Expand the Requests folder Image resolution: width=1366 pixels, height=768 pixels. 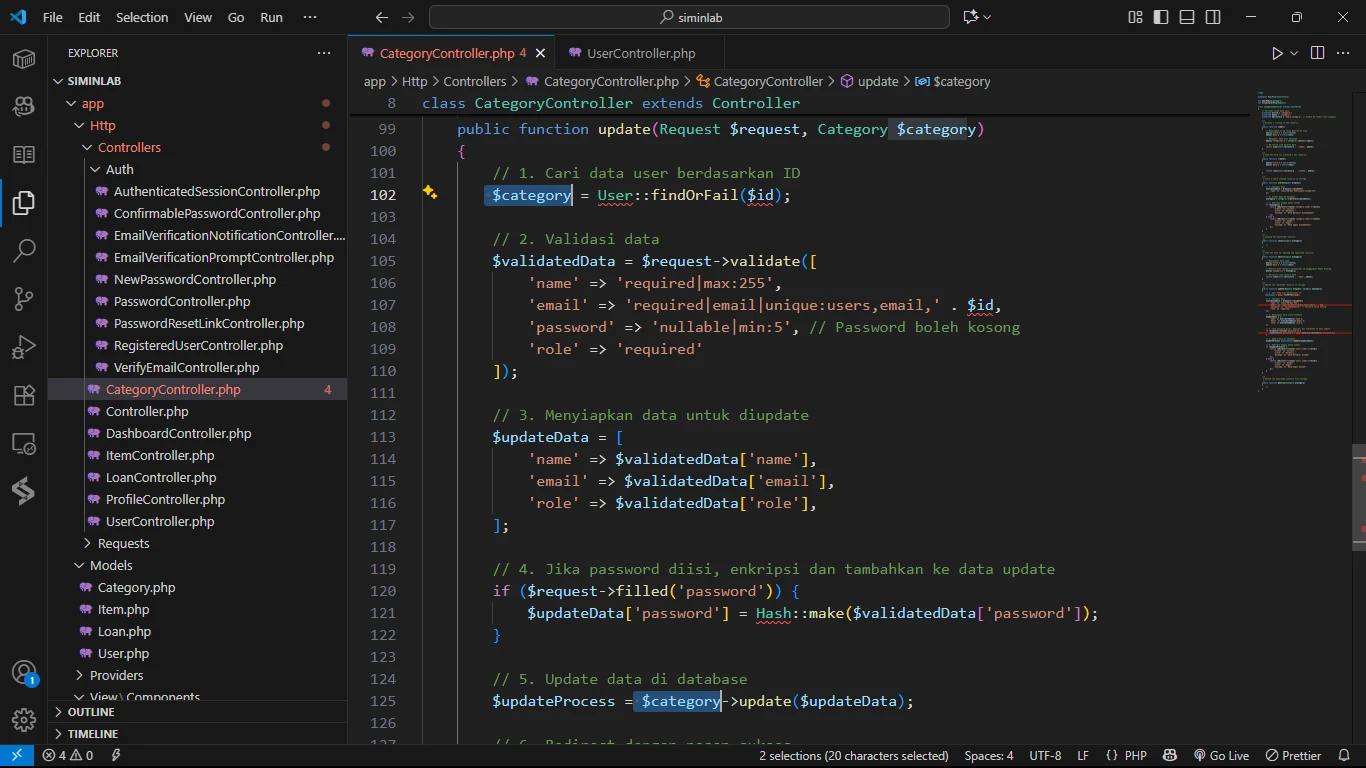(x=123, y=543)
